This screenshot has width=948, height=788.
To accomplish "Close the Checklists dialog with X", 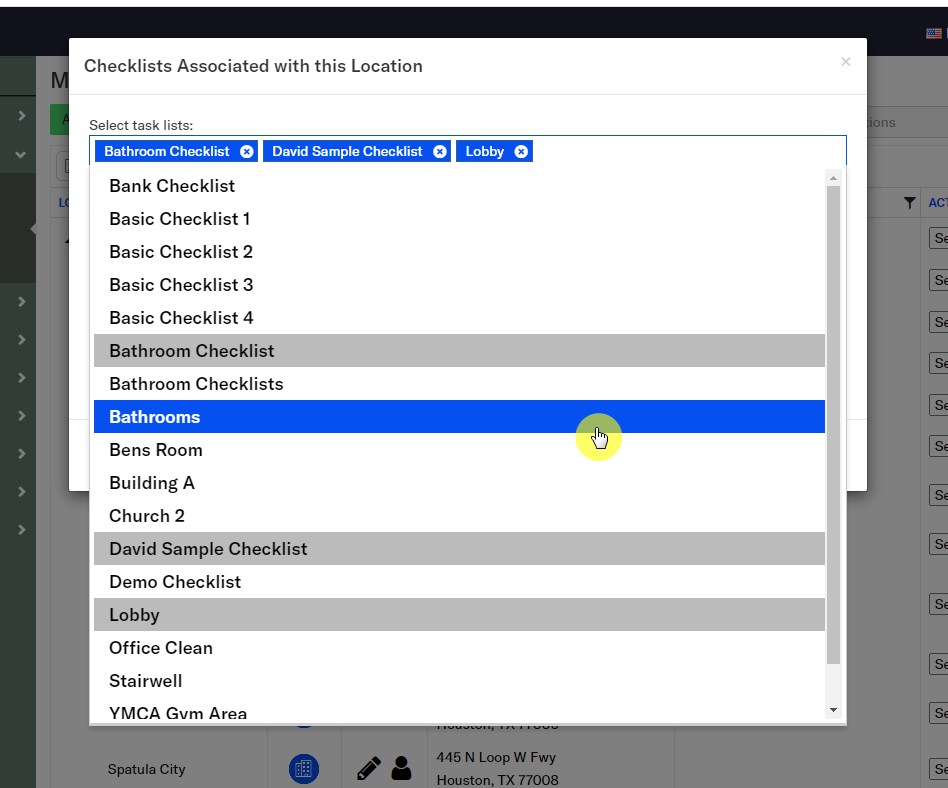I will pyautogui.click(x=845, y=62).
